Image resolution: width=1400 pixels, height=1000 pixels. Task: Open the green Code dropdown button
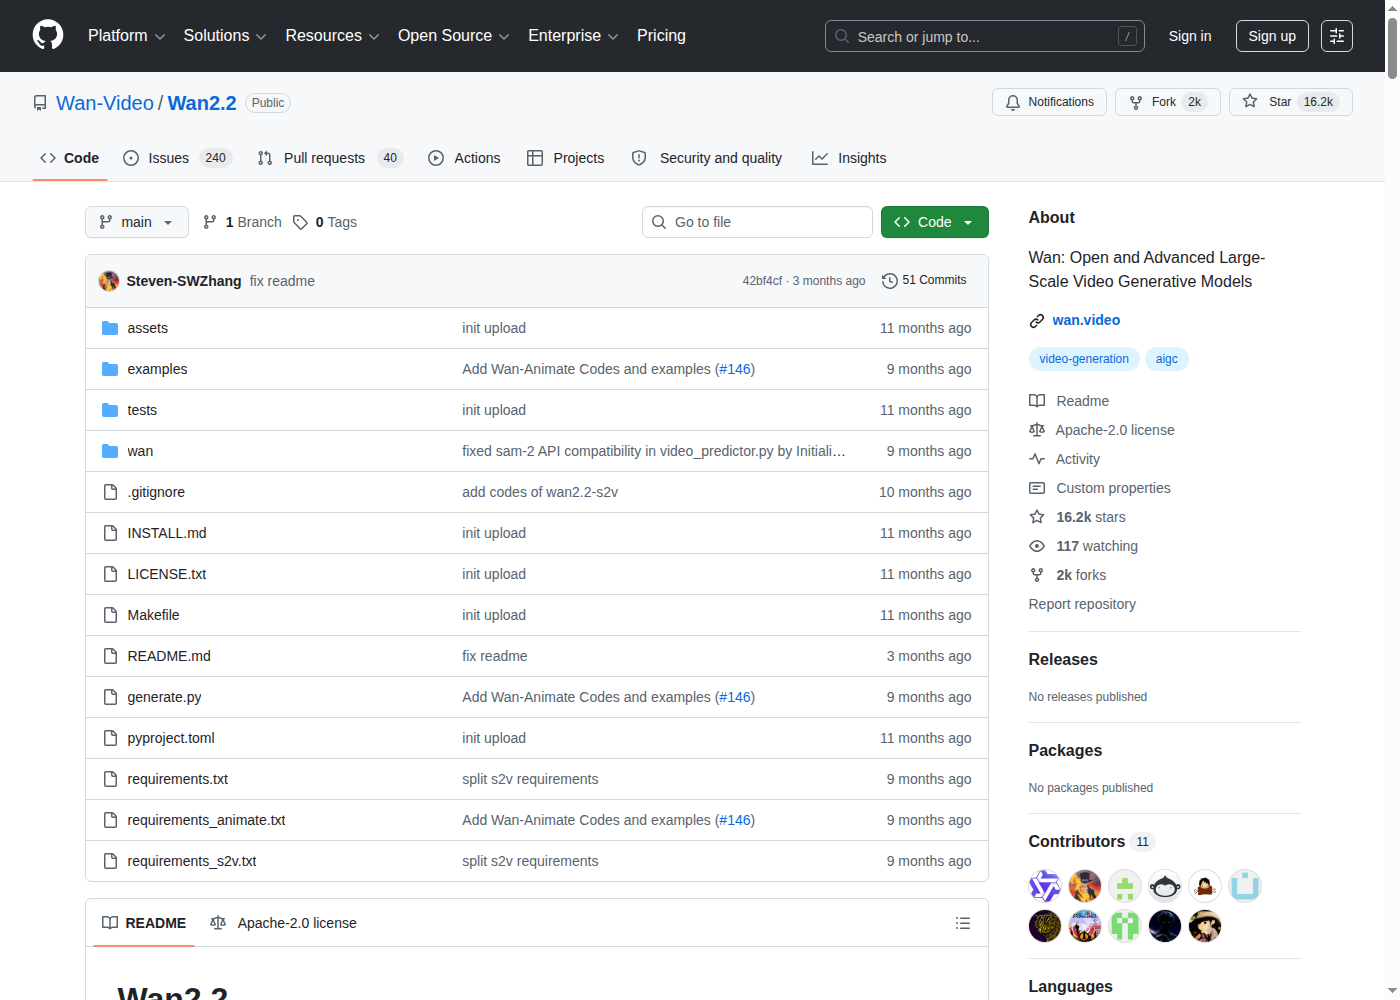coord(934,222)
